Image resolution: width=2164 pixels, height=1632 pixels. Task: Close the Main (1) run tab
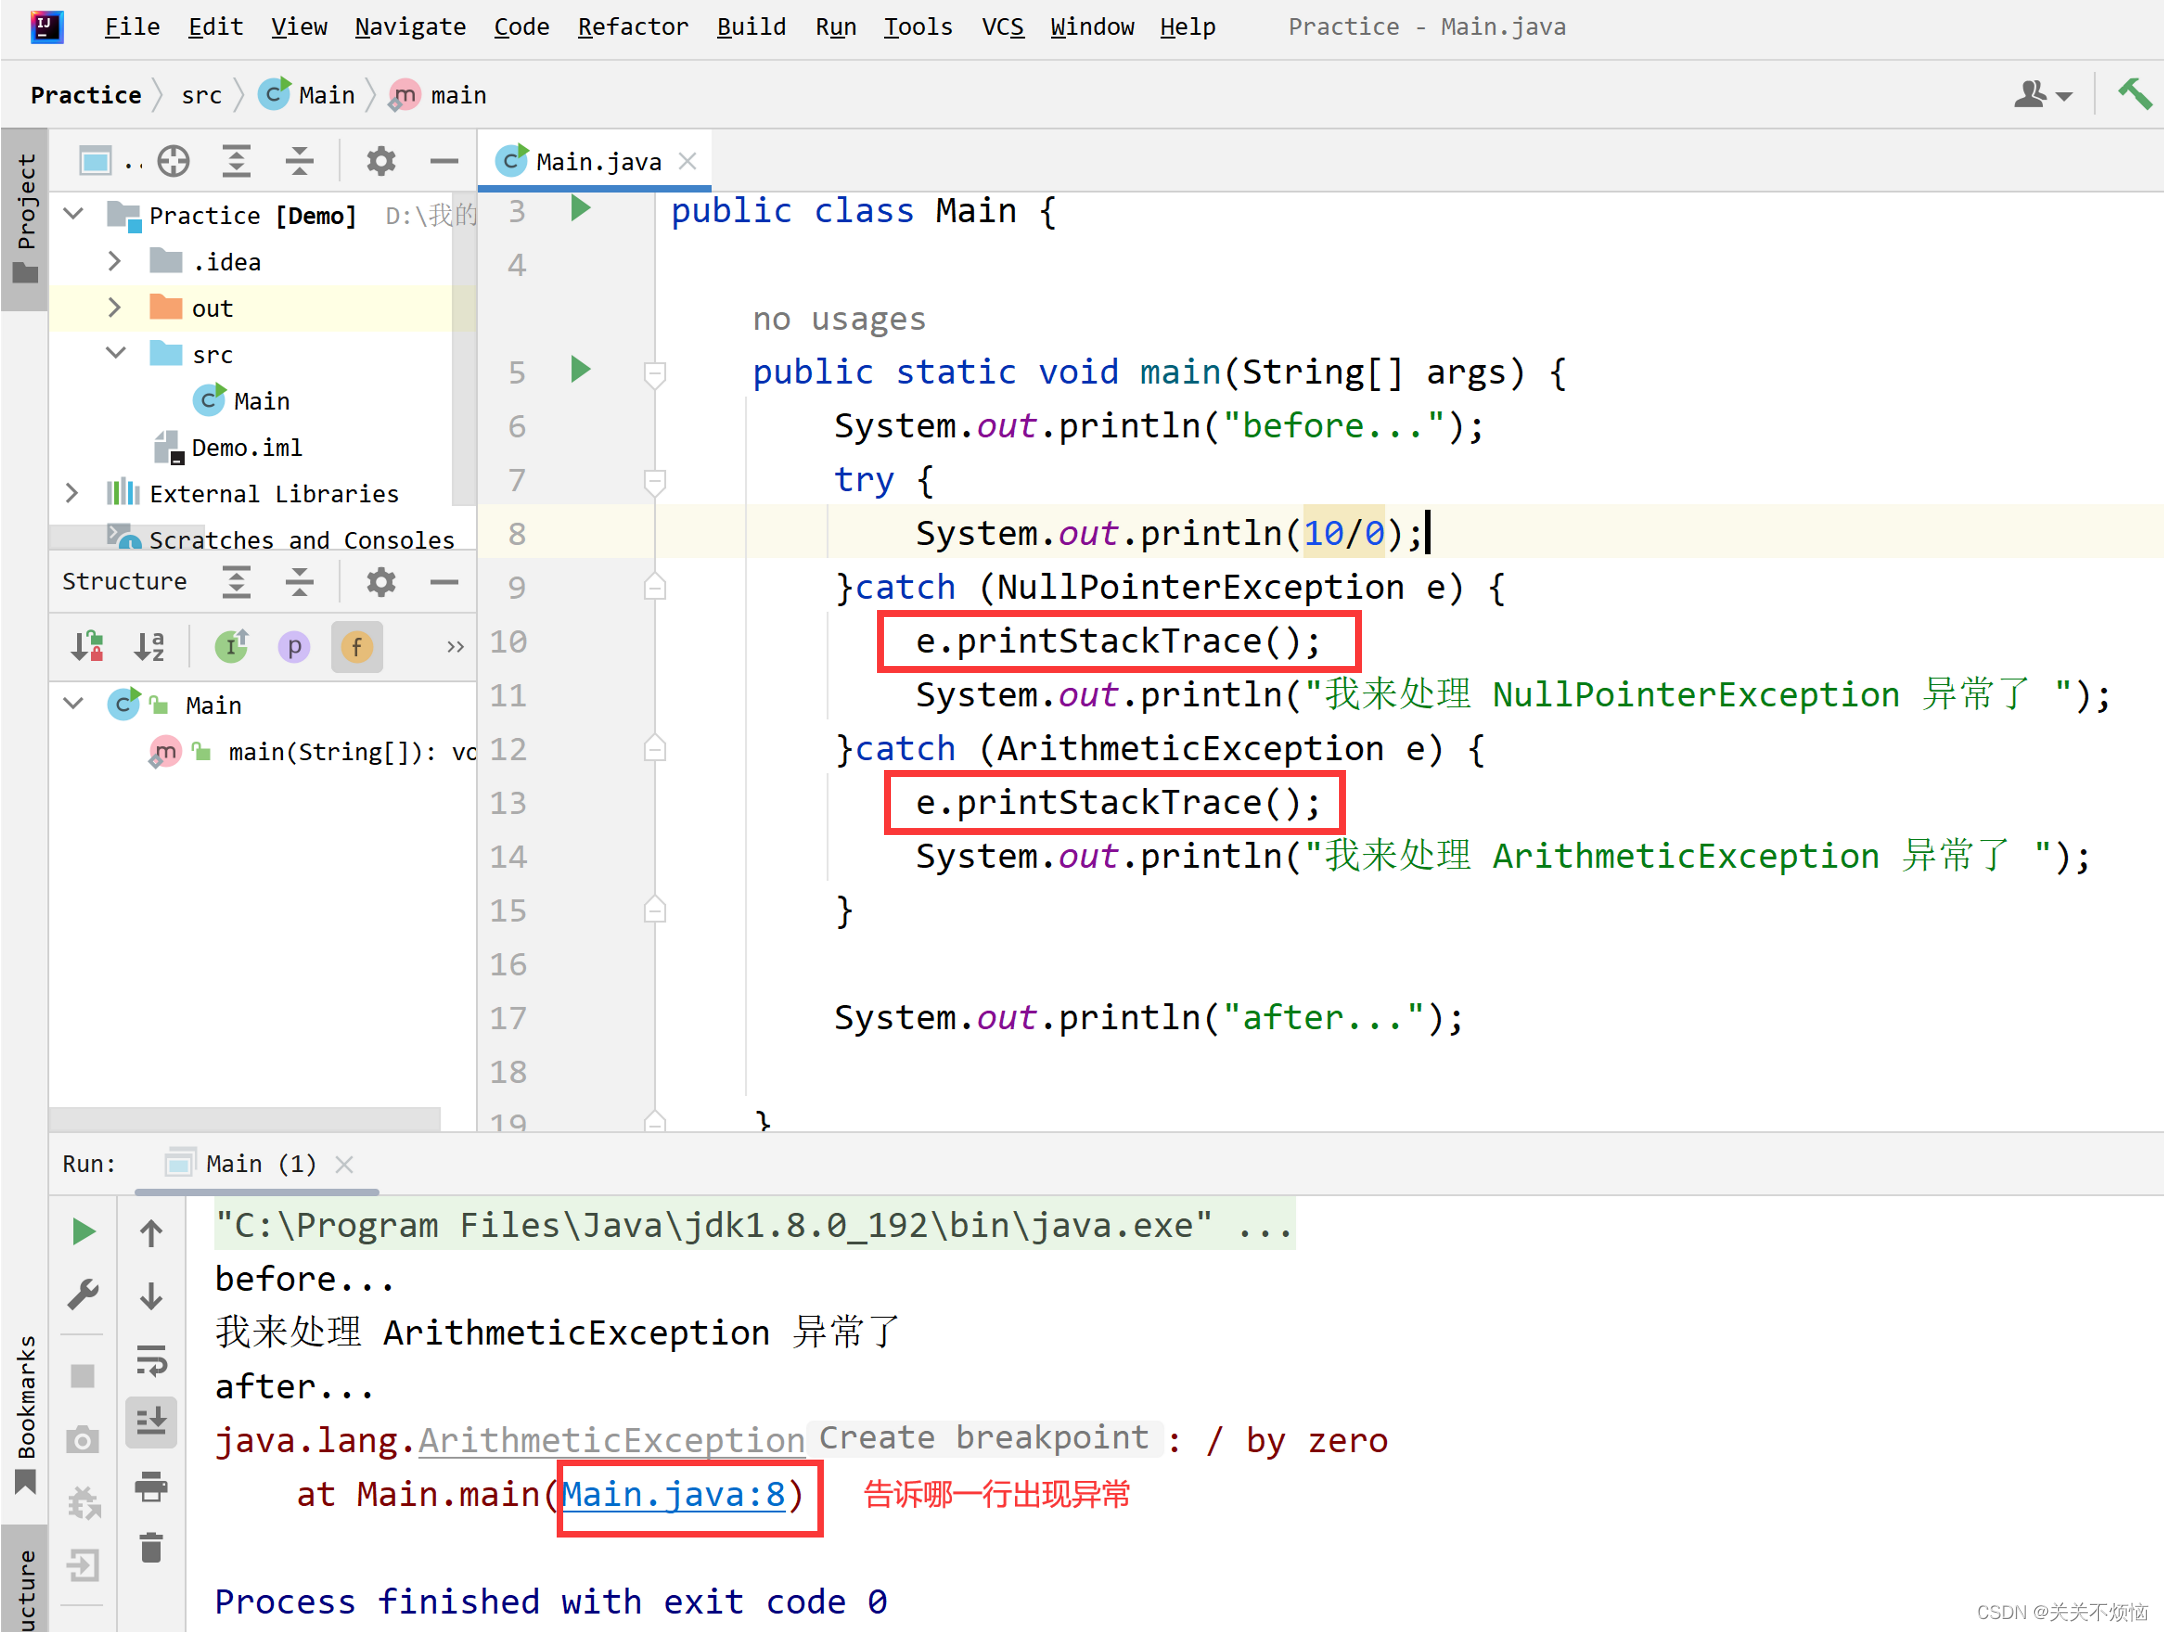click(x=345, y=1164)
